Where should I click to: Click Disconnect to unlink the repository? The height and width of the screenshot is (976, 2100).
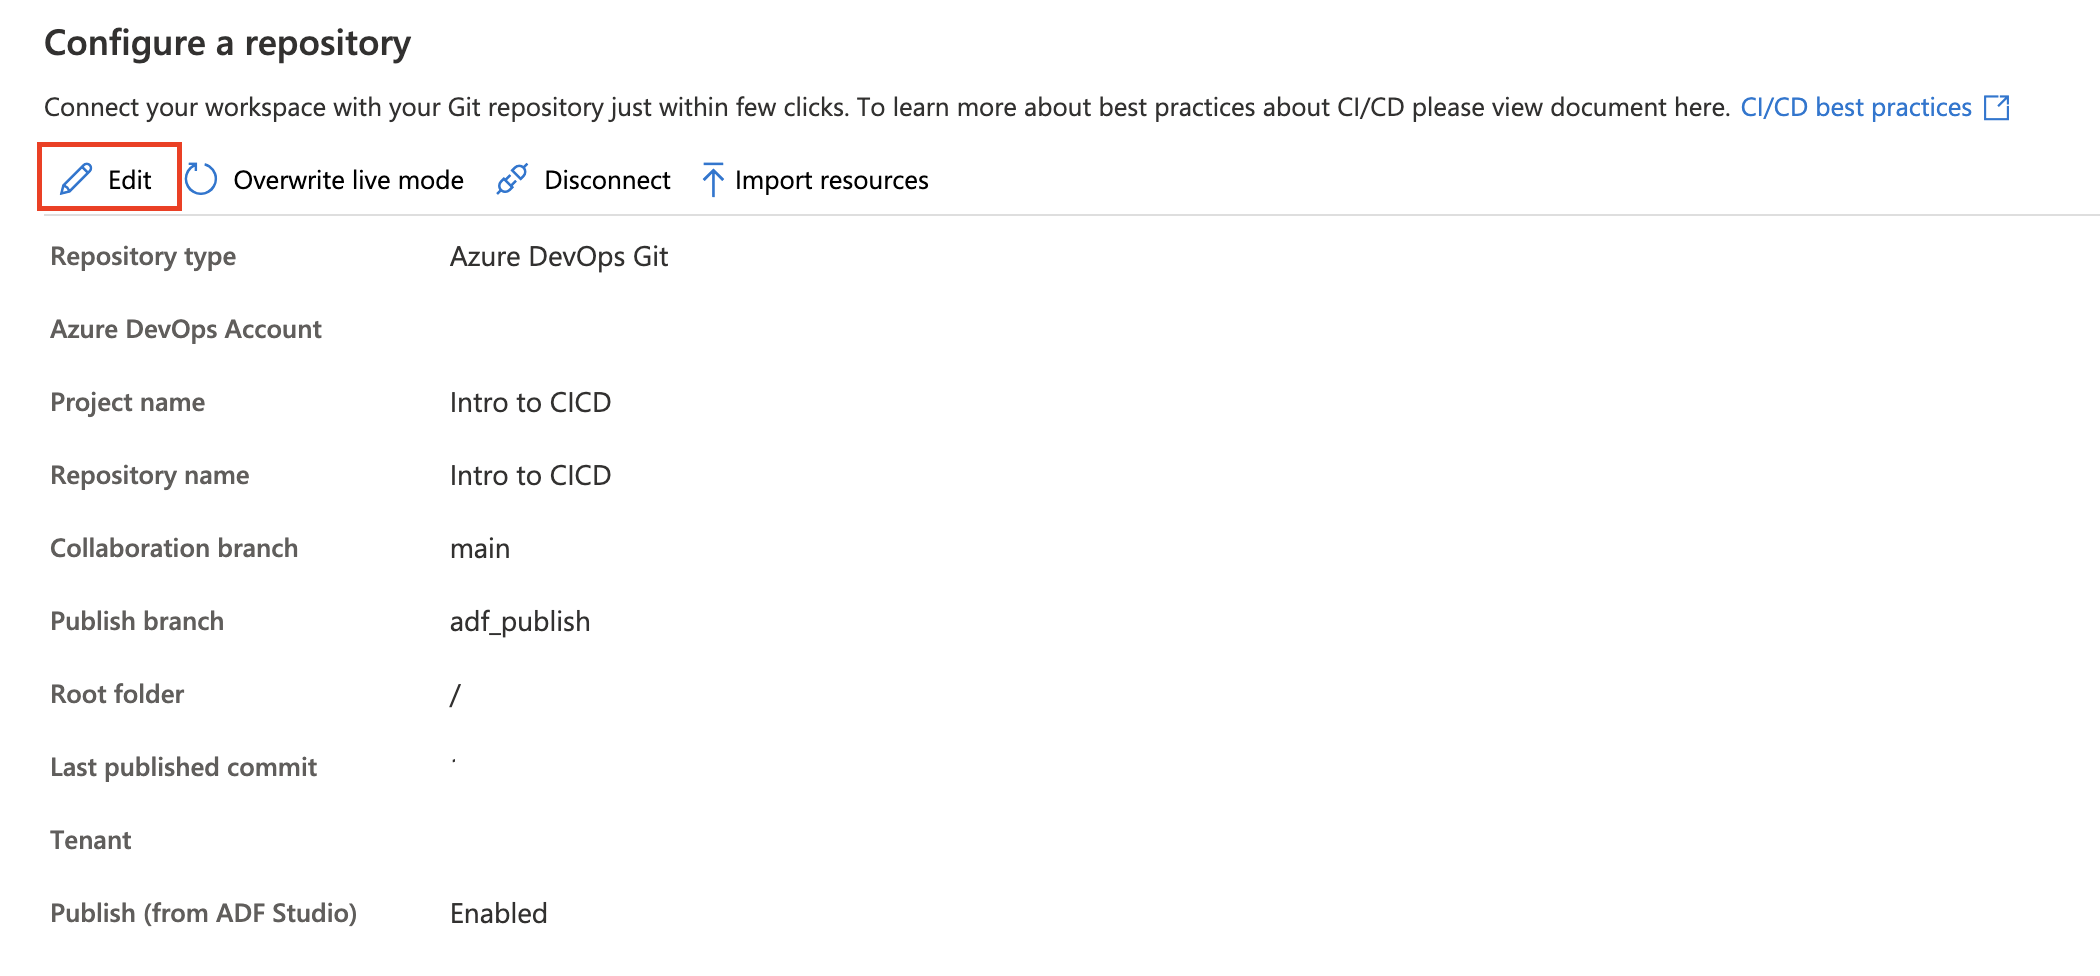(x=606, y=180)
